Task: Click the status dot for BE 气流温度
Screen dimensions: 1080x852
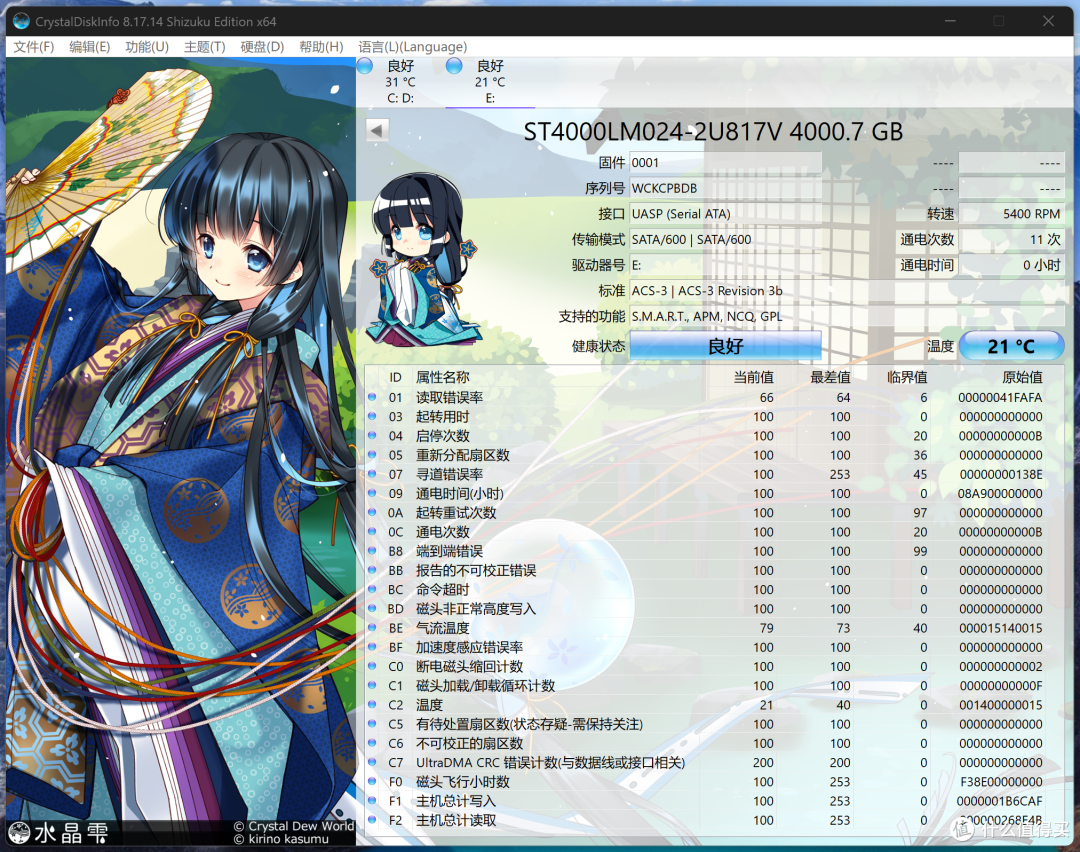Action: click(372, 627)
